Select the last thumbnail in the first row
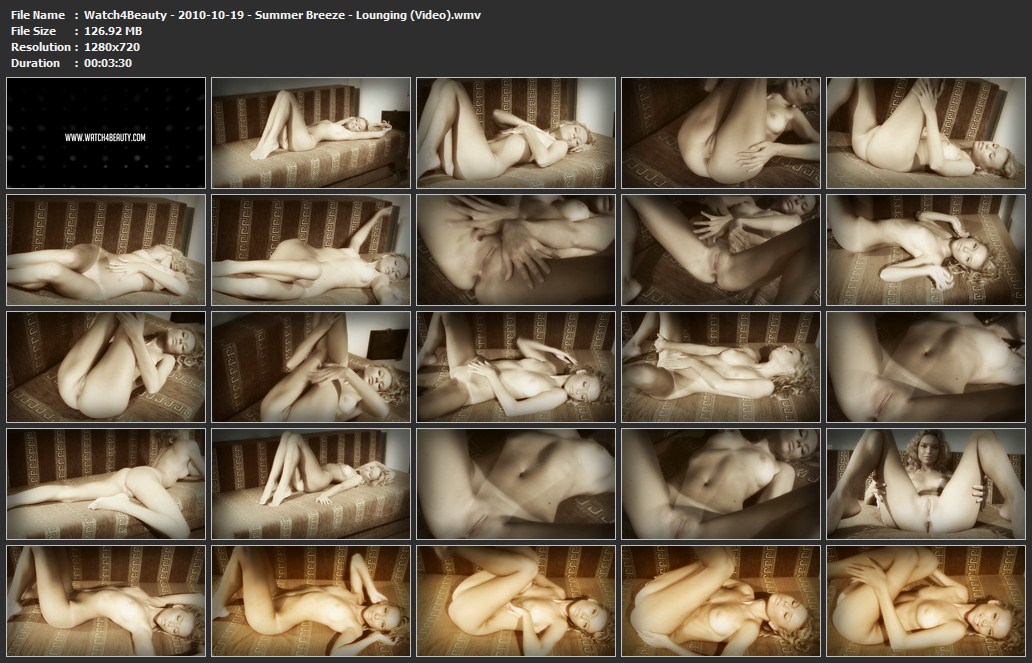 [925, 132]
